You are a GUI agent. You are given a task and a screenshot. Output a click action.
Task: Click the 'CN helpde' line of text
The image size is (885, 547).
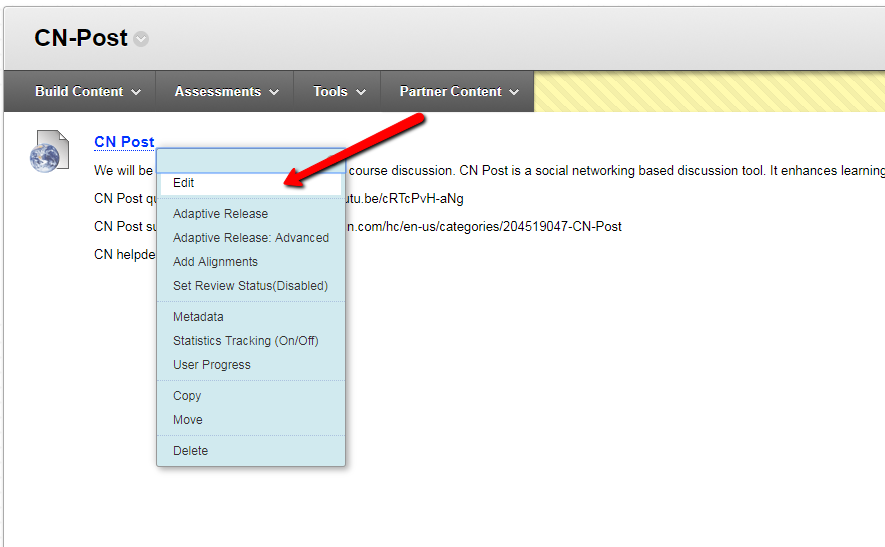pos(124,255)
